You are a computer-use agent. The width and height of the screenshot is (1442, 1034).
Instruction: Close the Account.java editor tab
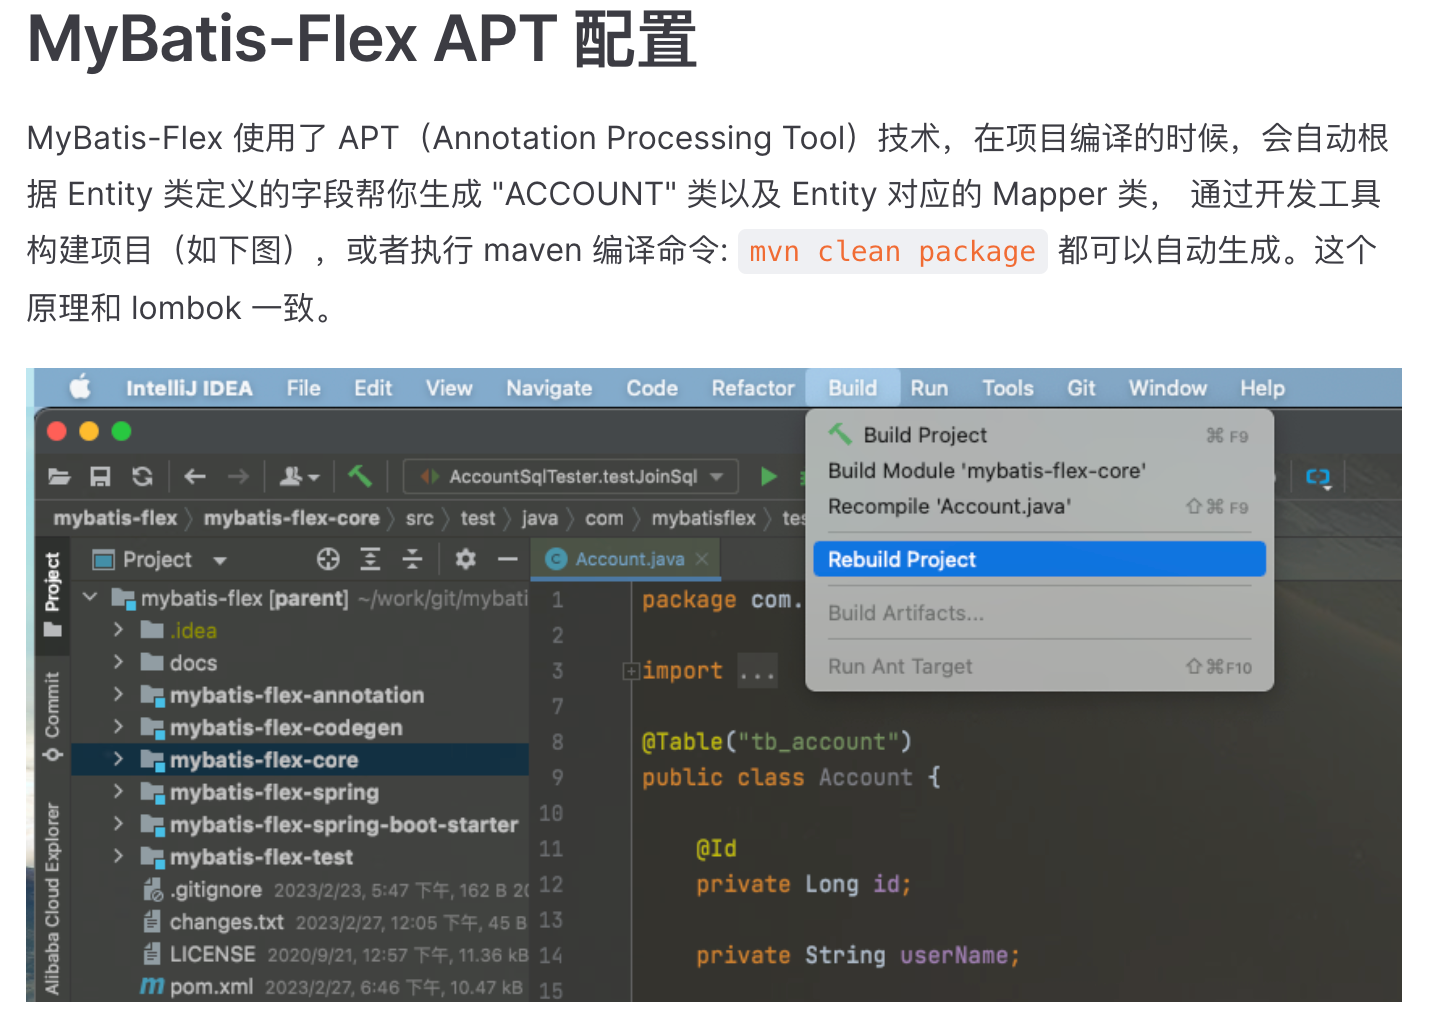pos(702,559)
